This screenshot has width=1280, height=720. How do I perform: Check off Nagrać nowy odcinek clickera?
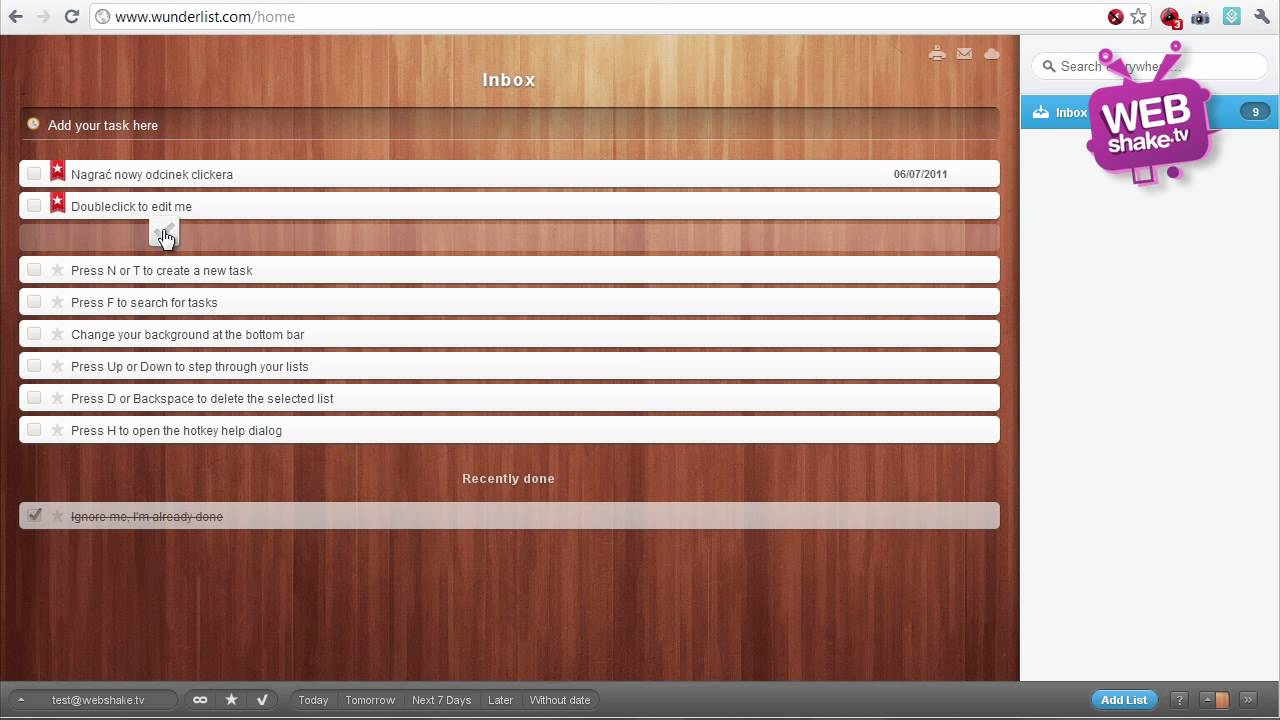(34, 173)
